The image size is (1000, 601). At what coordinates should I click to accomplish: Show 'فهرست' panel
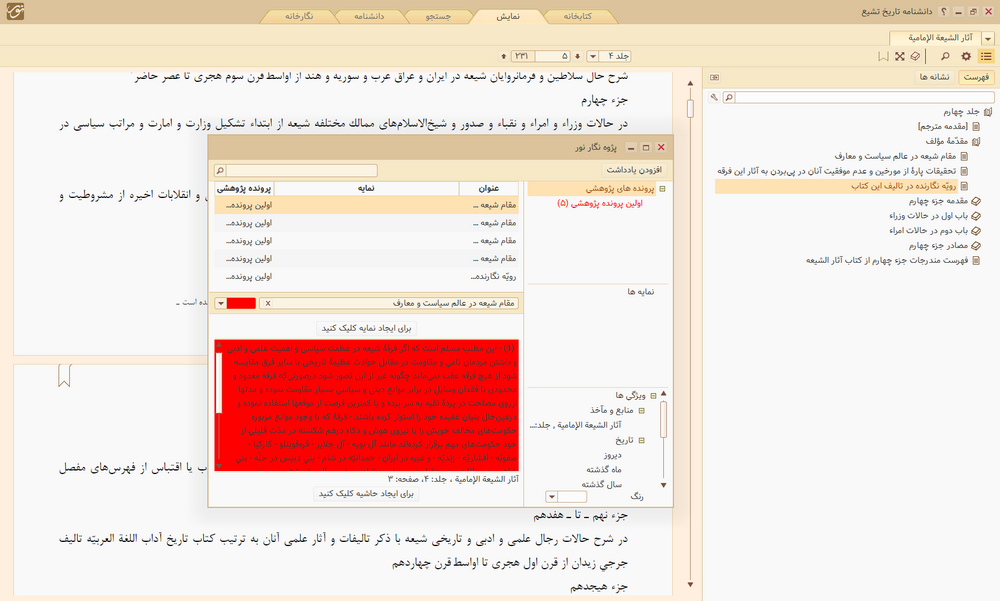(976, 77)
